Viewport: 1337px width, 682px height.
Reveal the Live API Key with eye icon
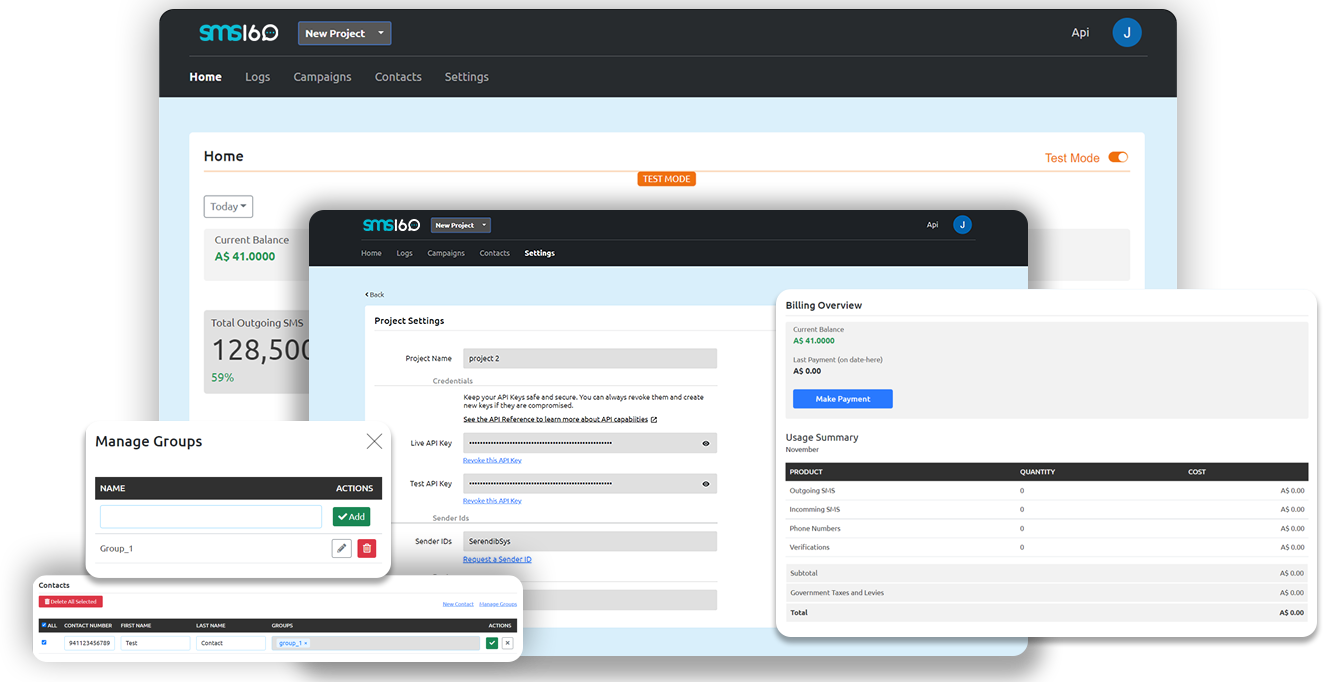coord(706,443)
